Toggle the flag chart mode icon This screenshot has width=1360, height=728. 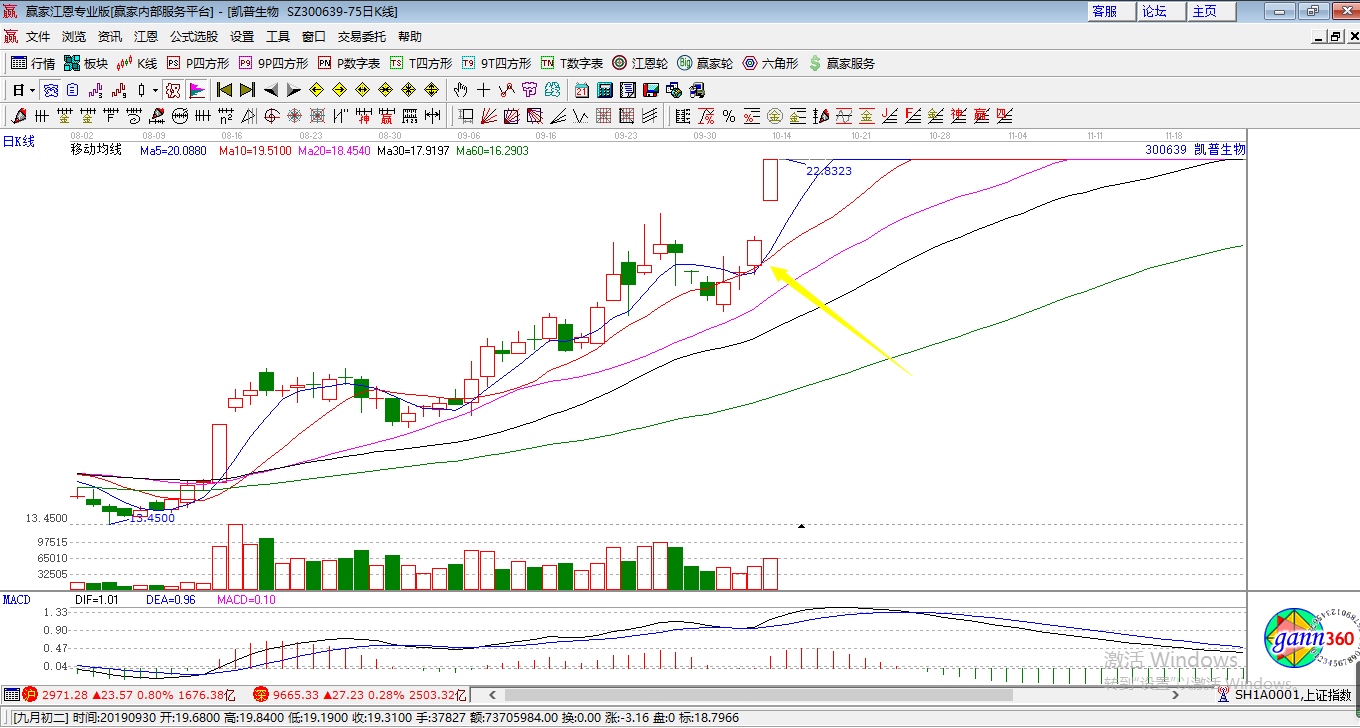point(198,89)
